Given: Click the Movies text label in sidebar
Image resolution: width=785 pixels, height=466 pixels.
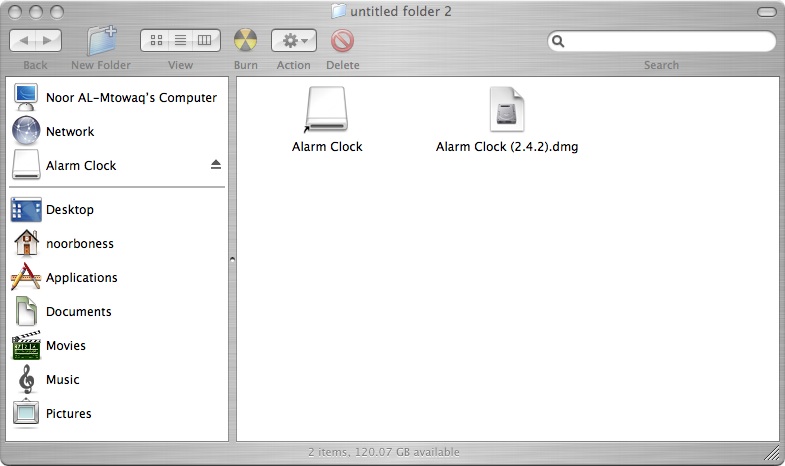Looking at the screenshot, I should coord(66,345).
